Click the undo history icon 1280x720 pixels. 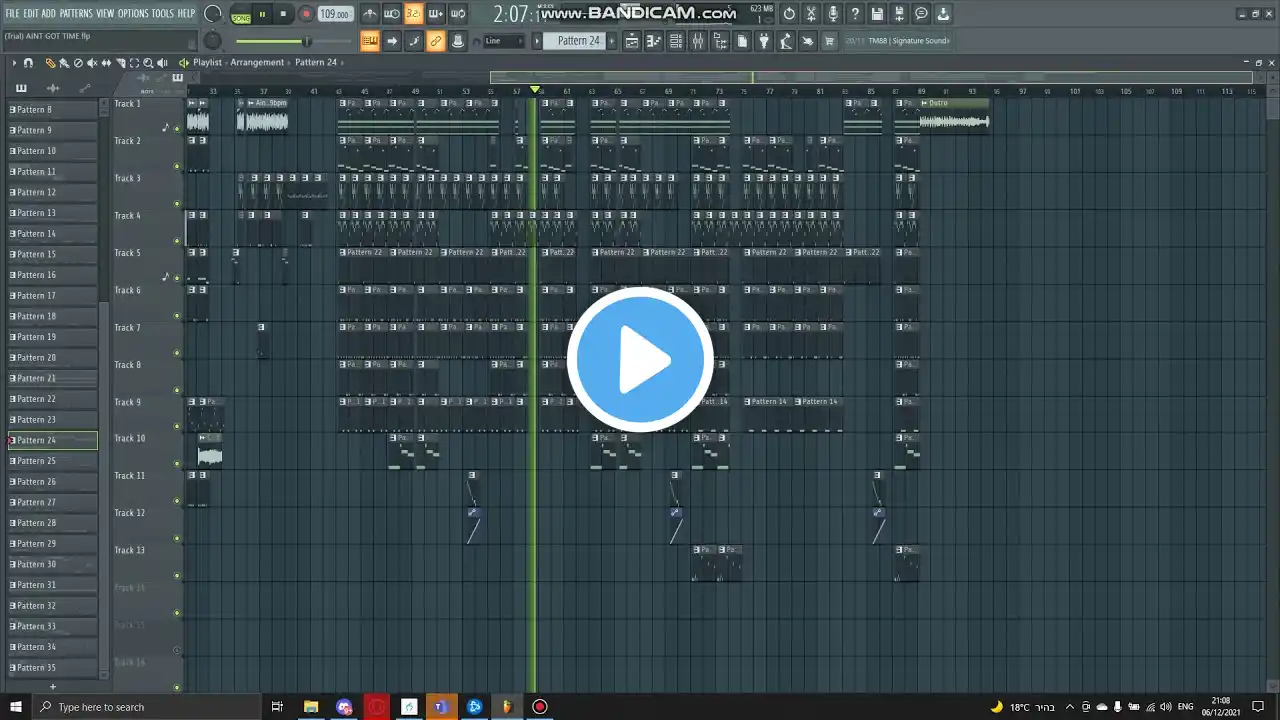(789, 14)
